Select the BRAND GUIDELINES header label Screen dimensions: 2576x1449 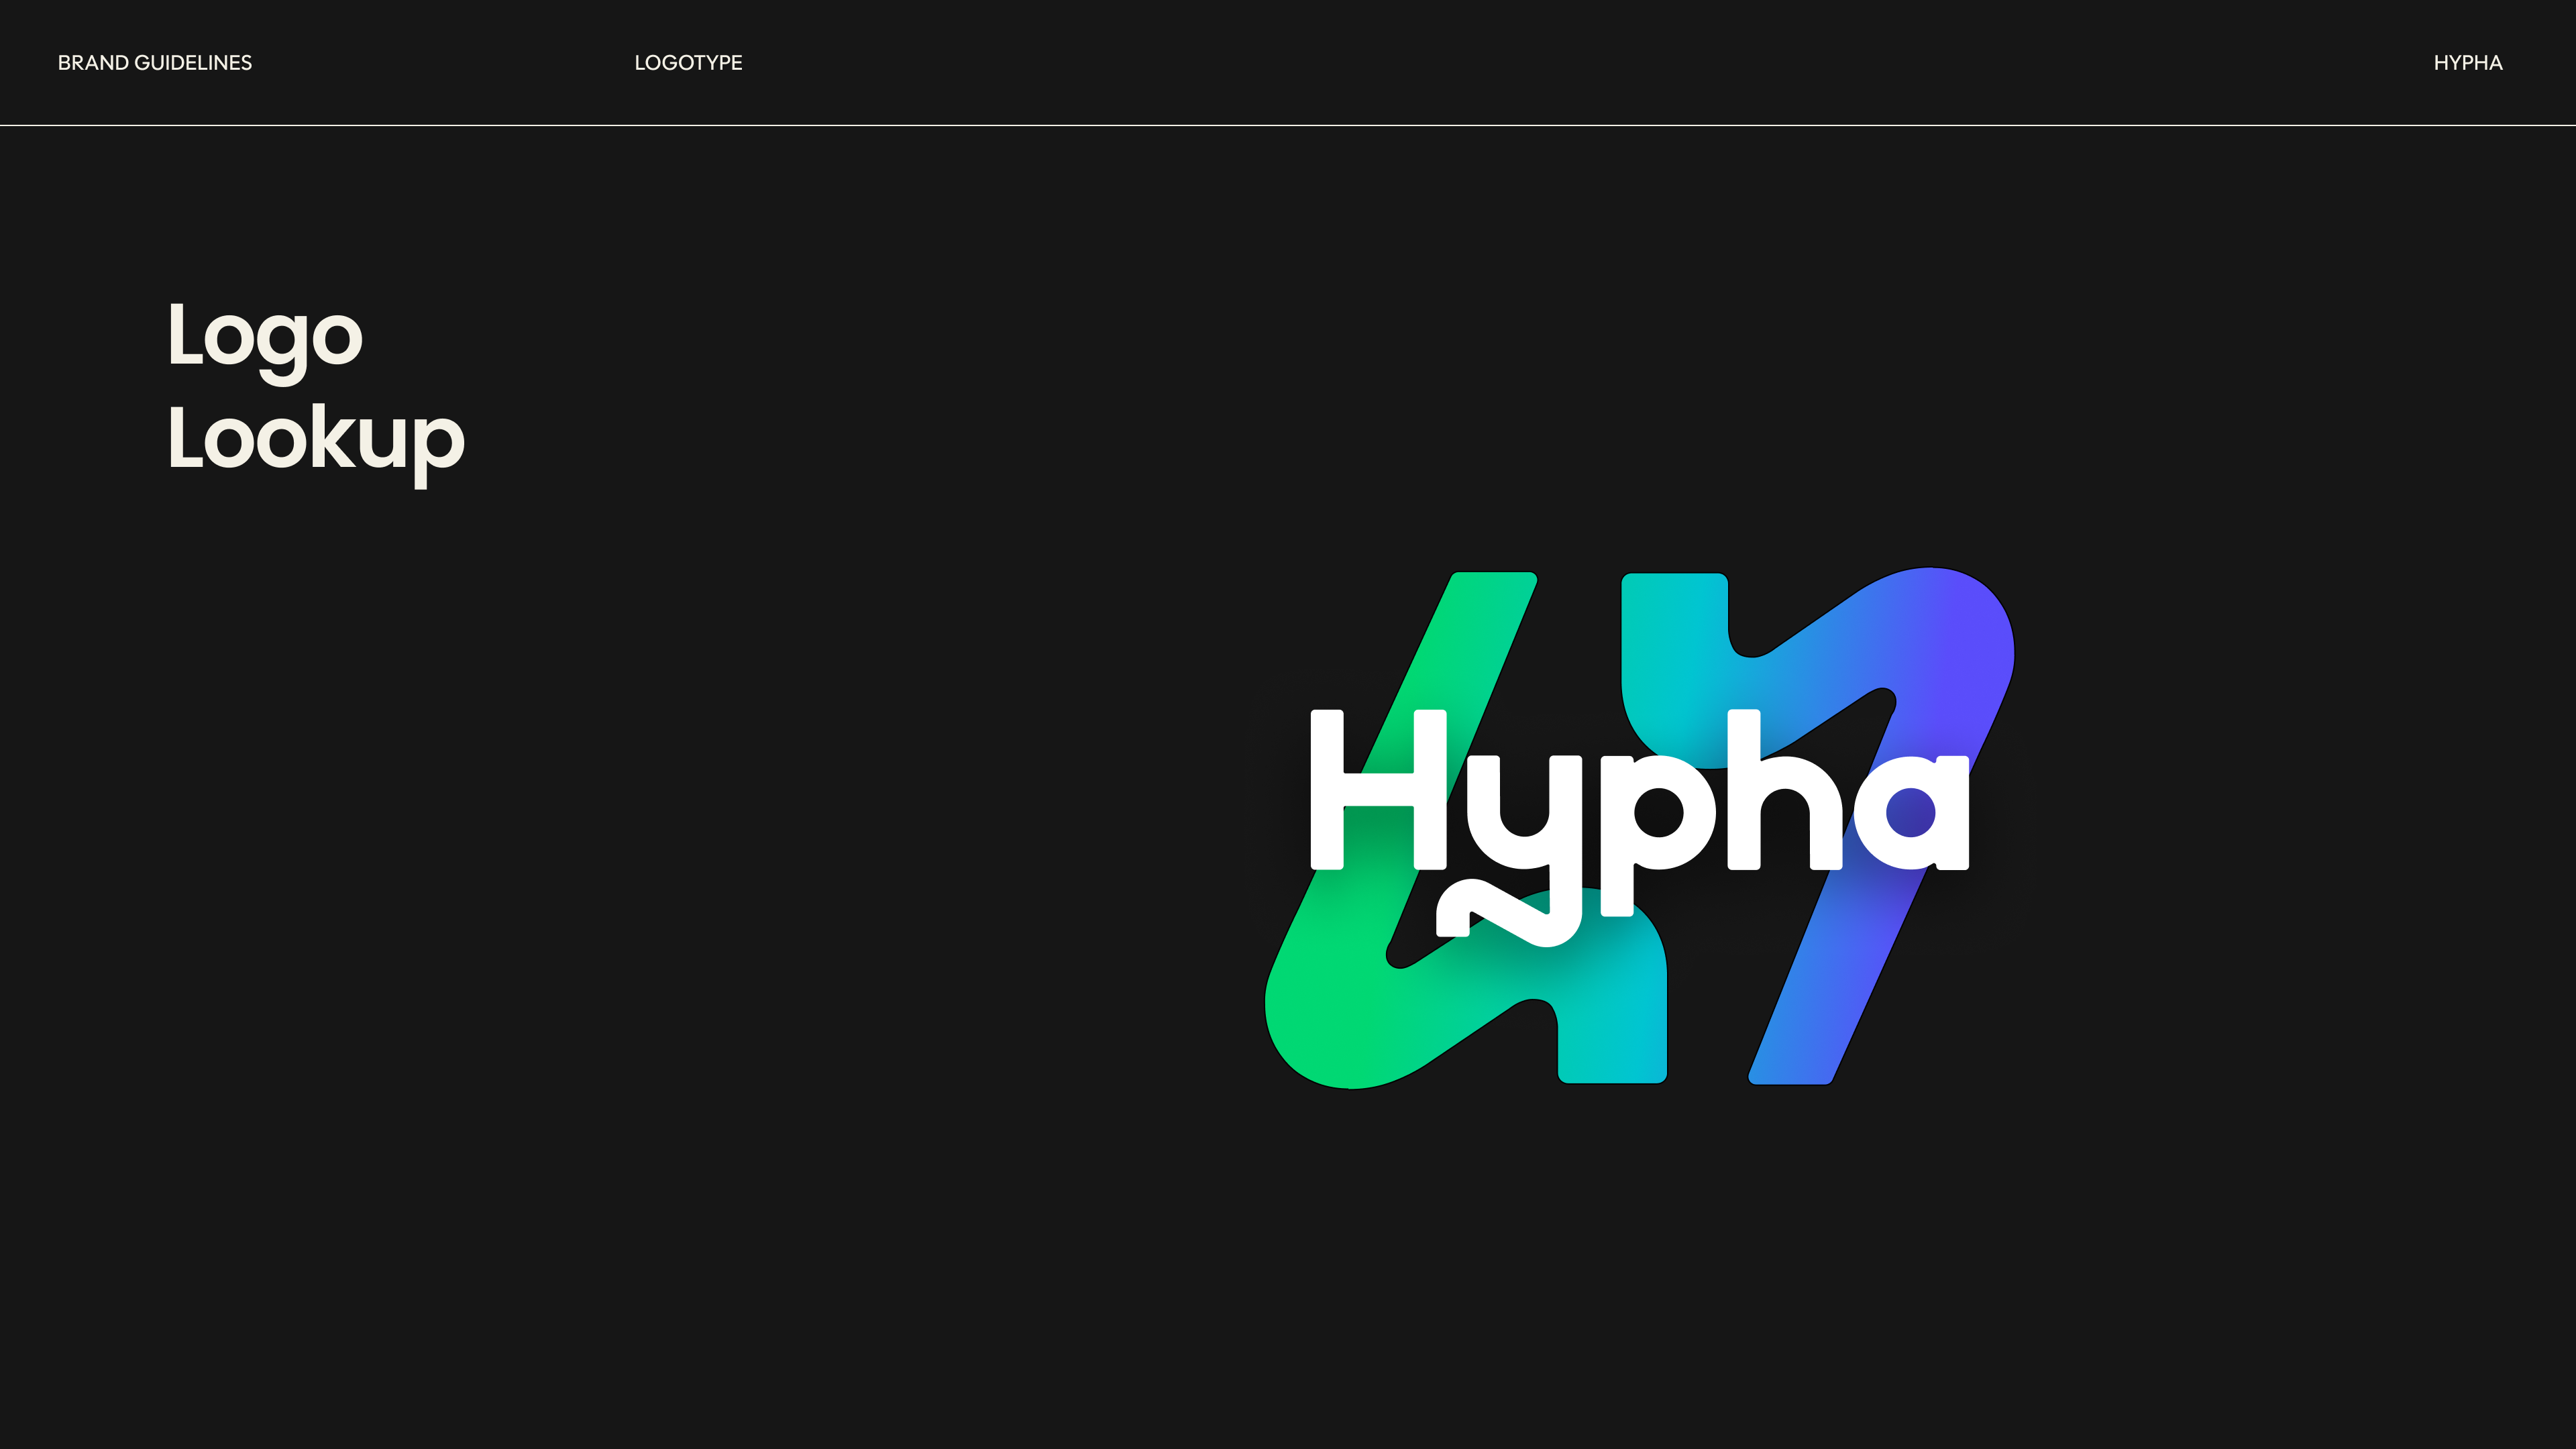pyautogui.click(x=155, y=62)
